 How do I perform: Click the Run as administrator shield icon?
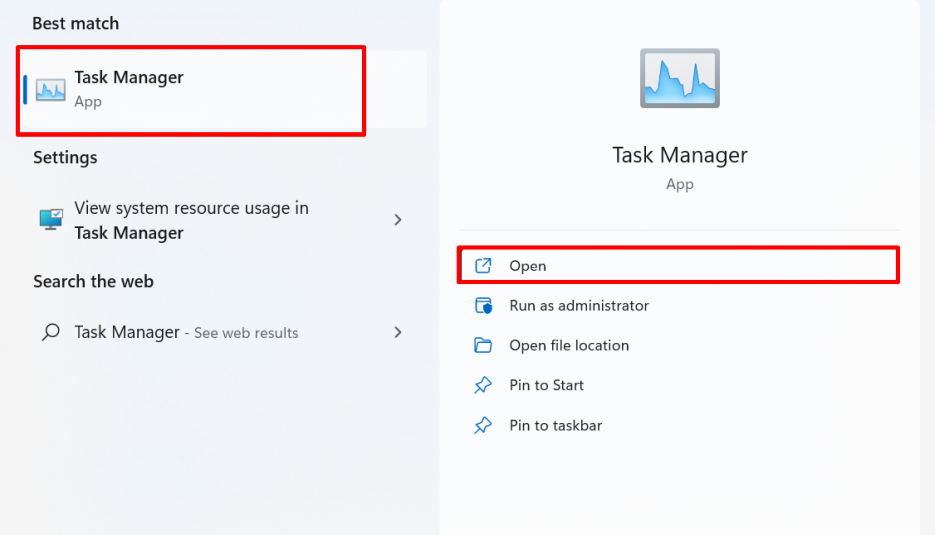[x=483, y=306]
